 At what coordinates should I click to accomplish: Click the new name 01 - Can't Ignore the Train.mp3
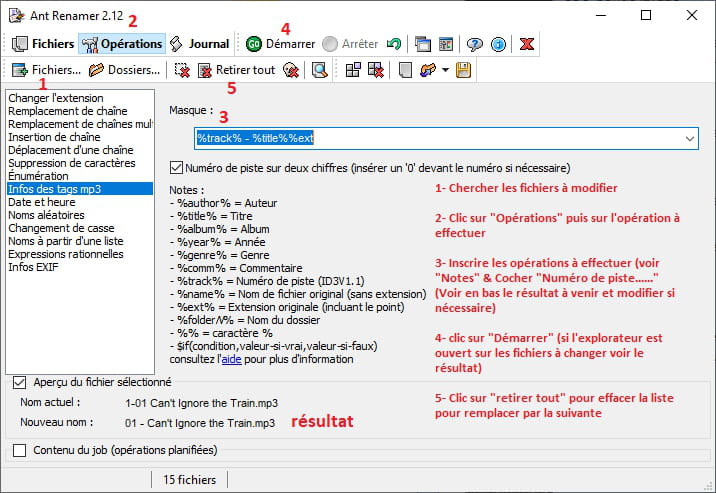click(200, 423)
